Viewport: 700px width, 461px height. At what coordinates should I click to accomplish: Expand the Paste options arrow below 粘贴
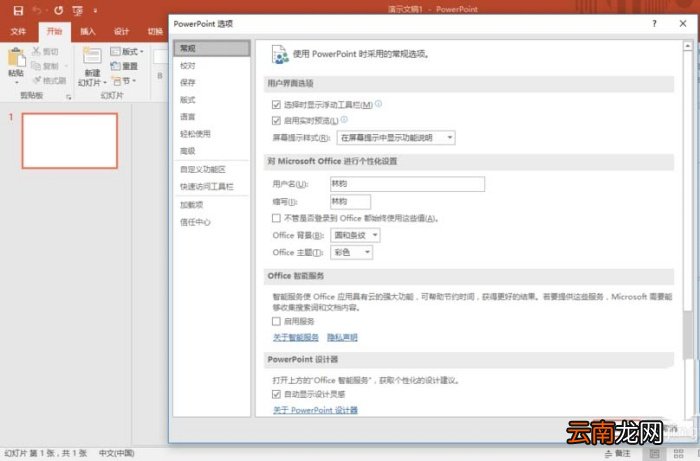click(17, 83)
